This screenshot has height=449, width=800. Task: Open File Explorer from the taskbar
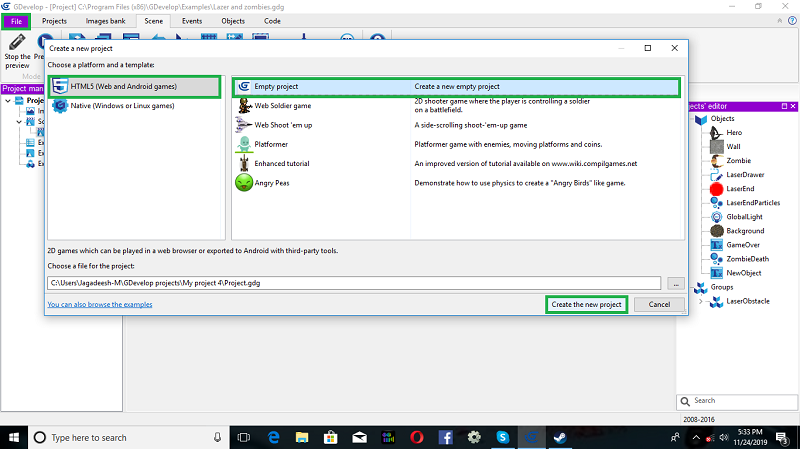tap(302, 438)
